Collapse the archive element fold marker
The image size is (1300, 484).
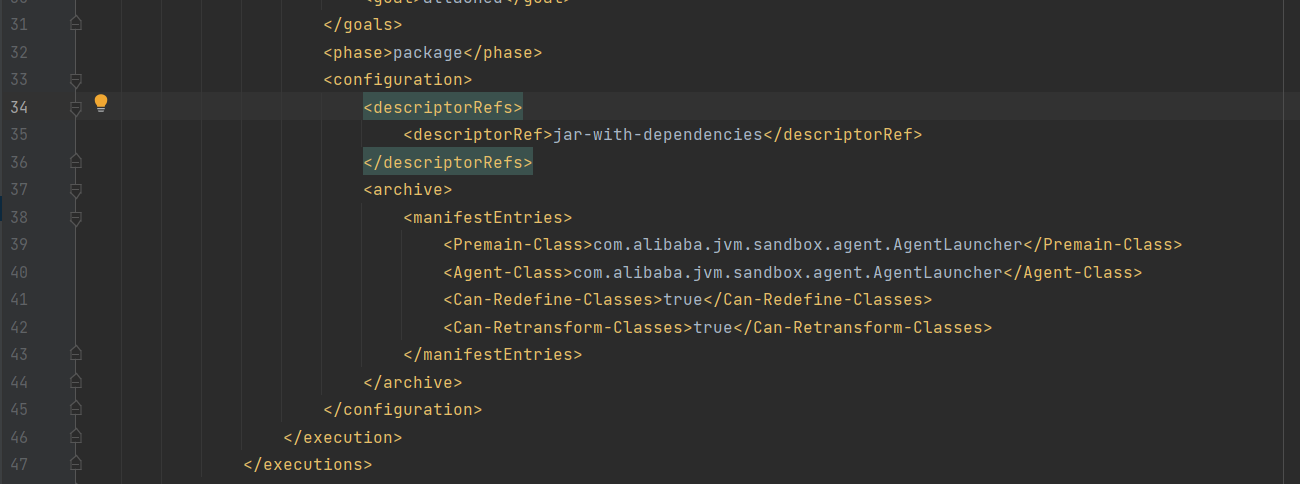pos(76,189)
